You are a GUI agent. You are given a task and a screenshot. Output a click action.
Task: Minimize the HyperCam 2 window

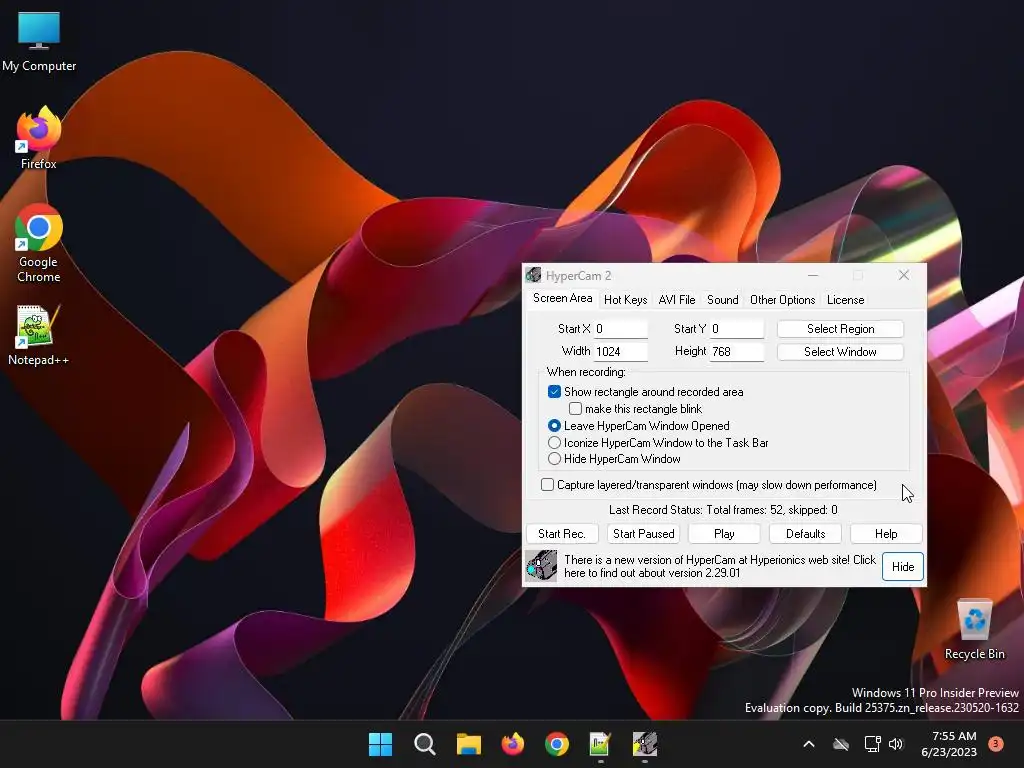tap(813, 276)
